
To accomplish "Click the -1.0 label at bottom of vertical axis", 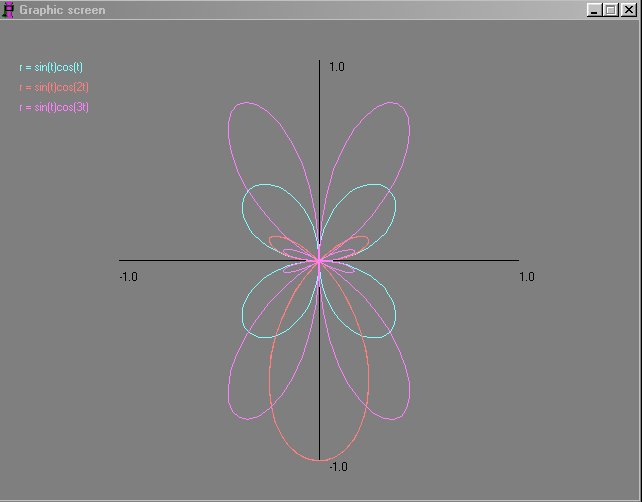I will pyautogui.click(x=338, y=467).
